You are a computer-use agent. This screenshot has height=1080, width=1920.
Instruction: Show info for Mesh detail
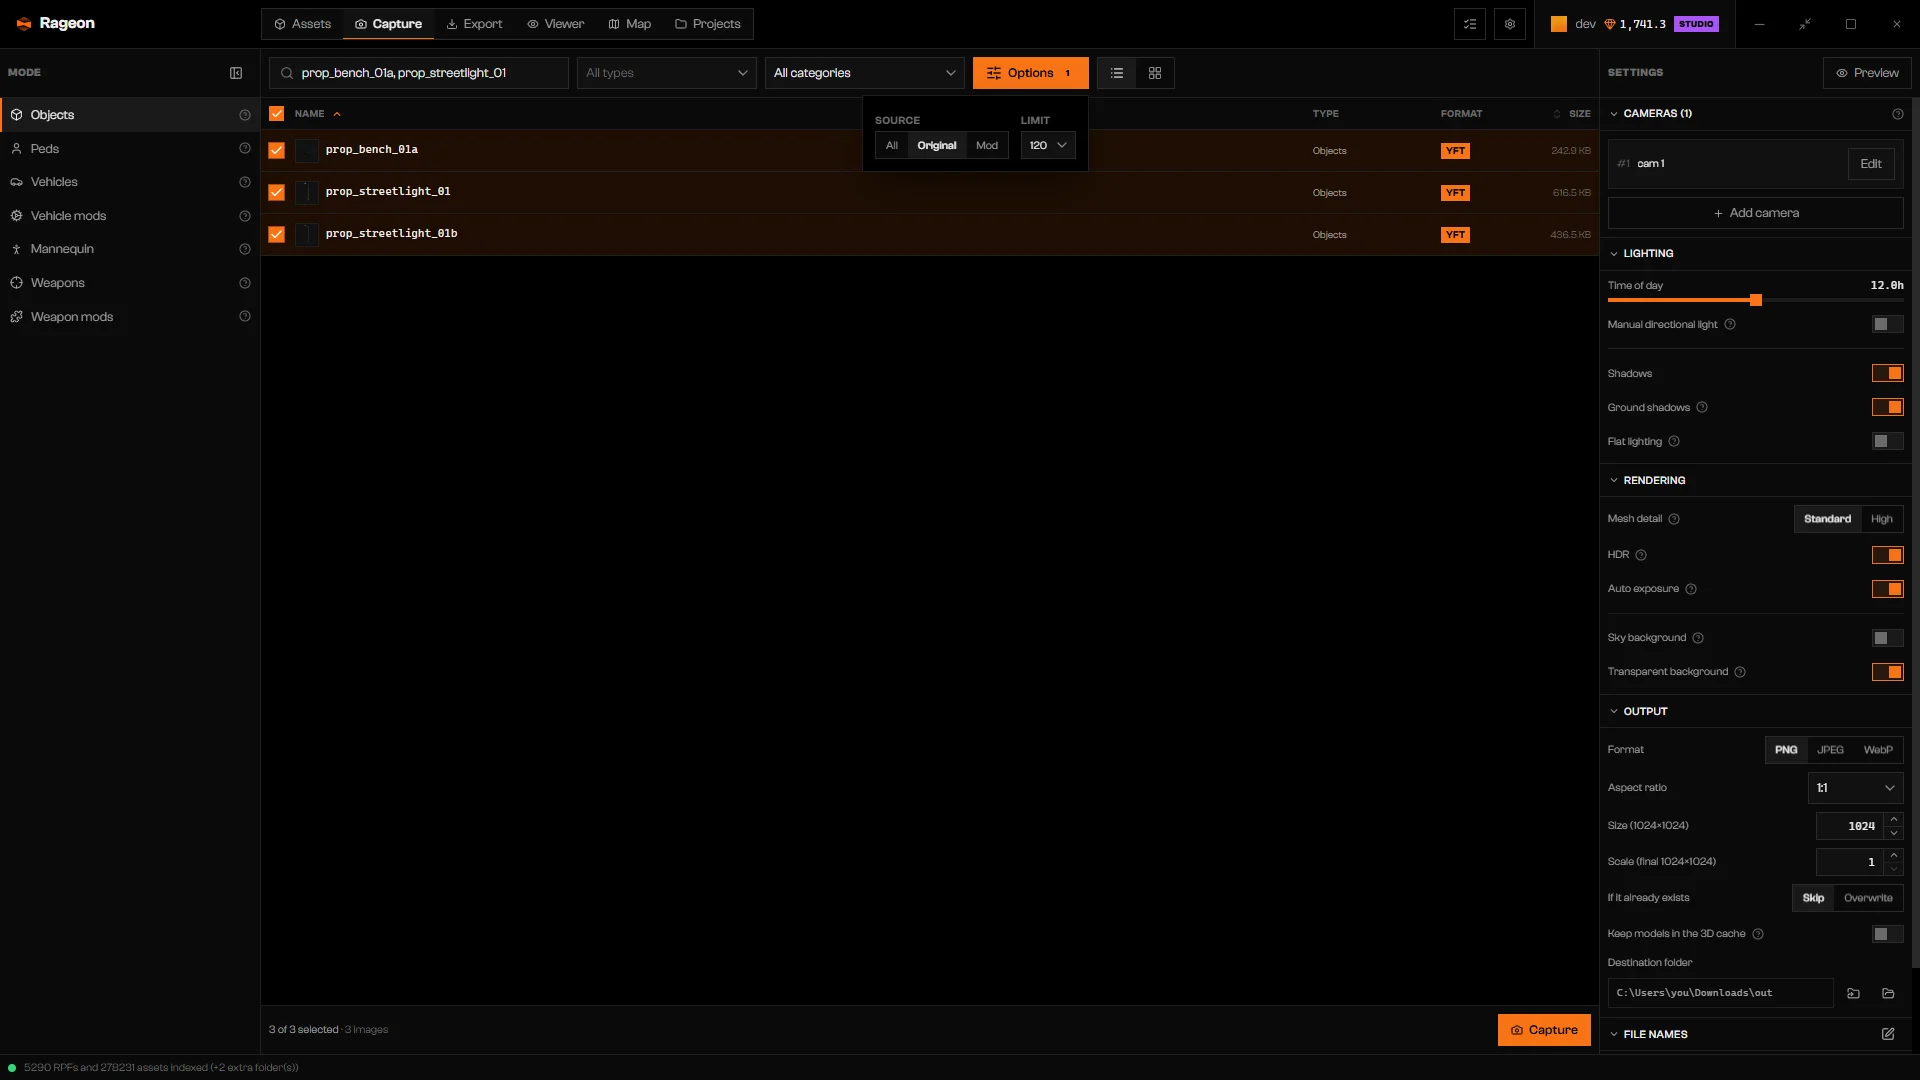coord(1674,519)
